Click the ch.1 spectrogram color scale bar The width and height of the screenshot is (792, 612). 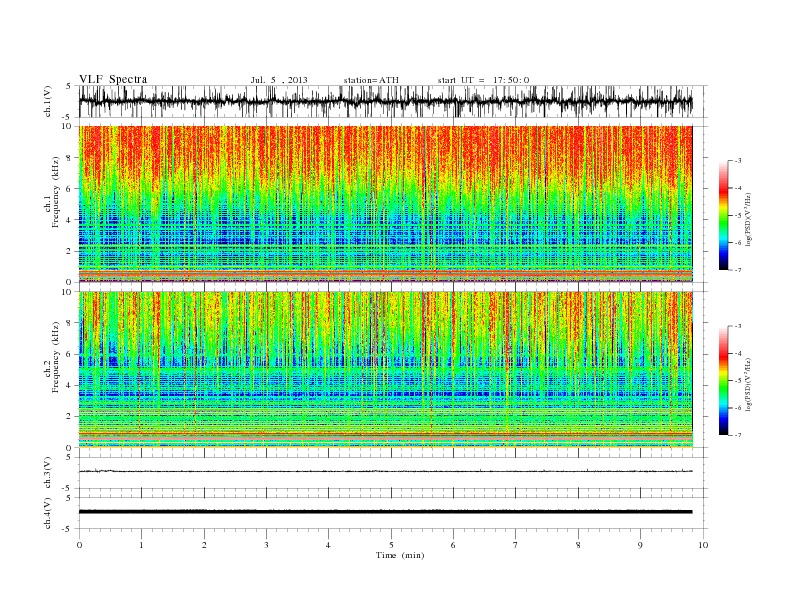click(x=724, y=215)
